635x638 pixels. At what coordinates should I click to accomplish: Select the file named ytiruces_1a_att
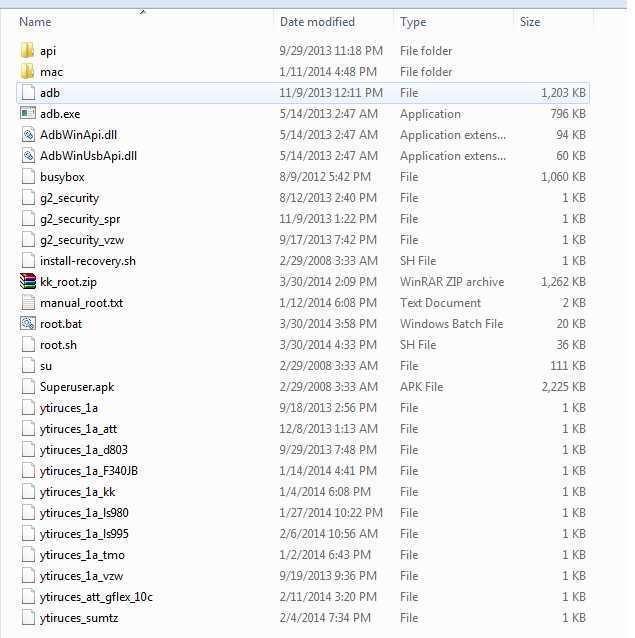[78, 429]
